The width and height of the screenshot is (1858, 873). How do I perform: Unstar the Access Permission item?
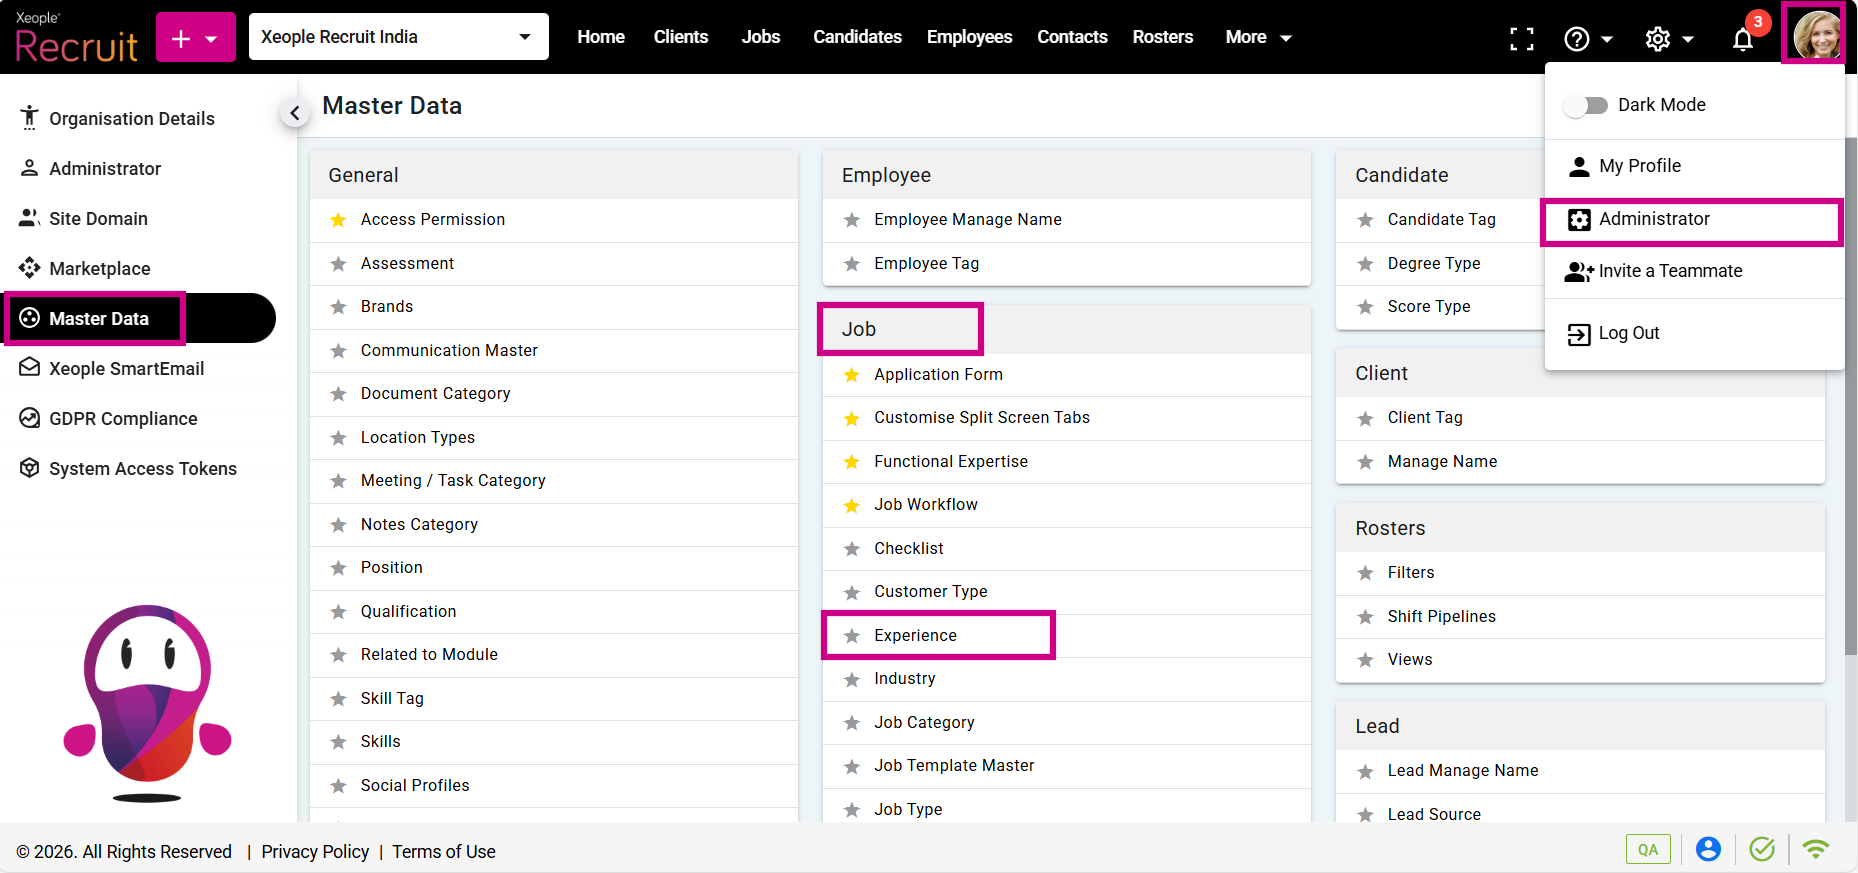pos(339,220)
